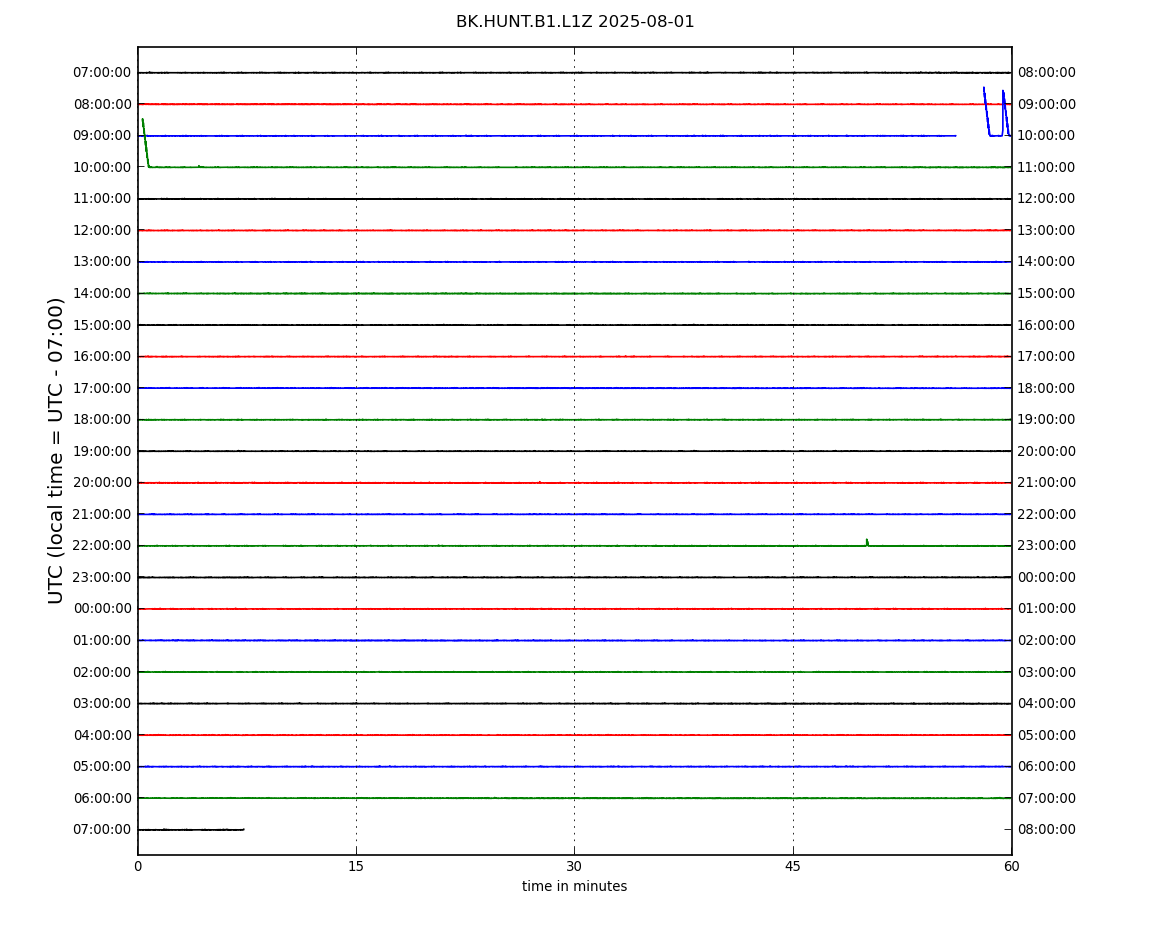Viewport: 1150px width, 950px height.
Task: Click left-axis time label 11:00:00
Action: [103, 199]
